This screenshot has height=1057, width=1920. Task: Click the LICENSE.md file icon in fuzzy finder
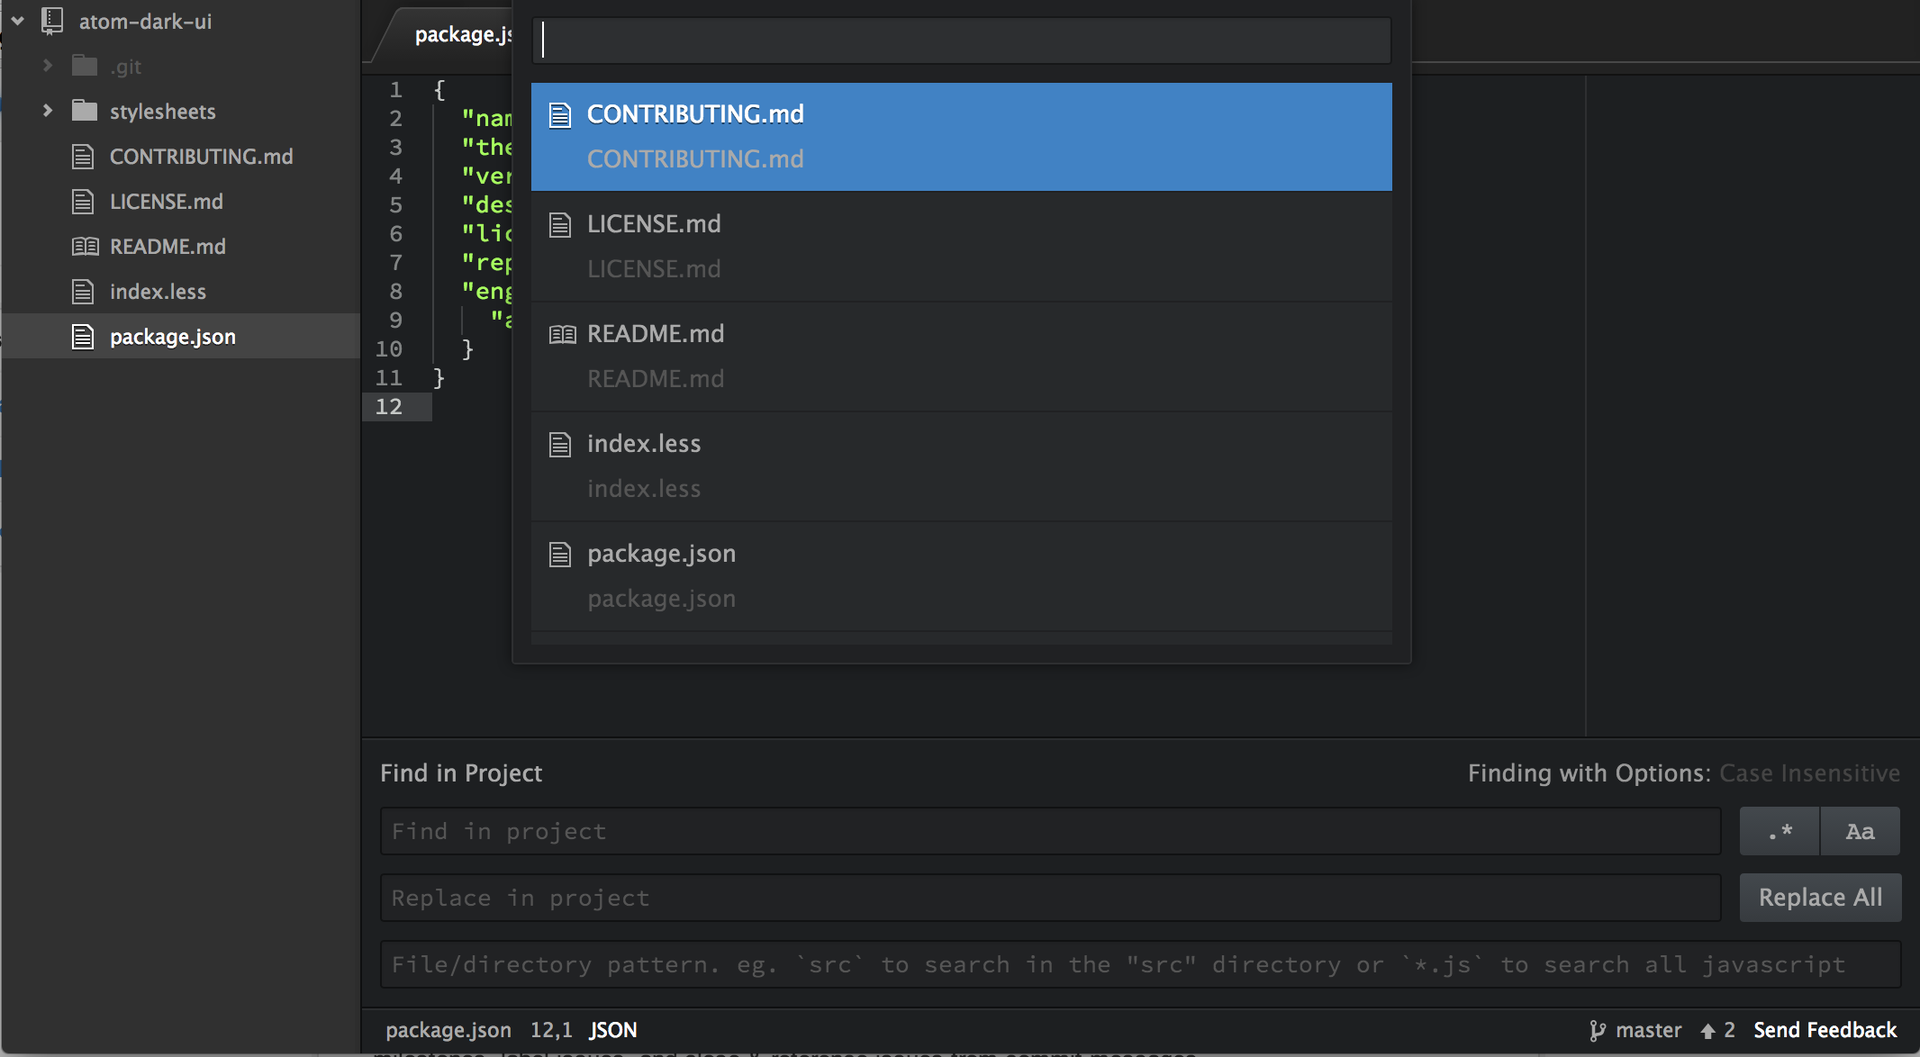pyautogui.click(x=560, y=225)
